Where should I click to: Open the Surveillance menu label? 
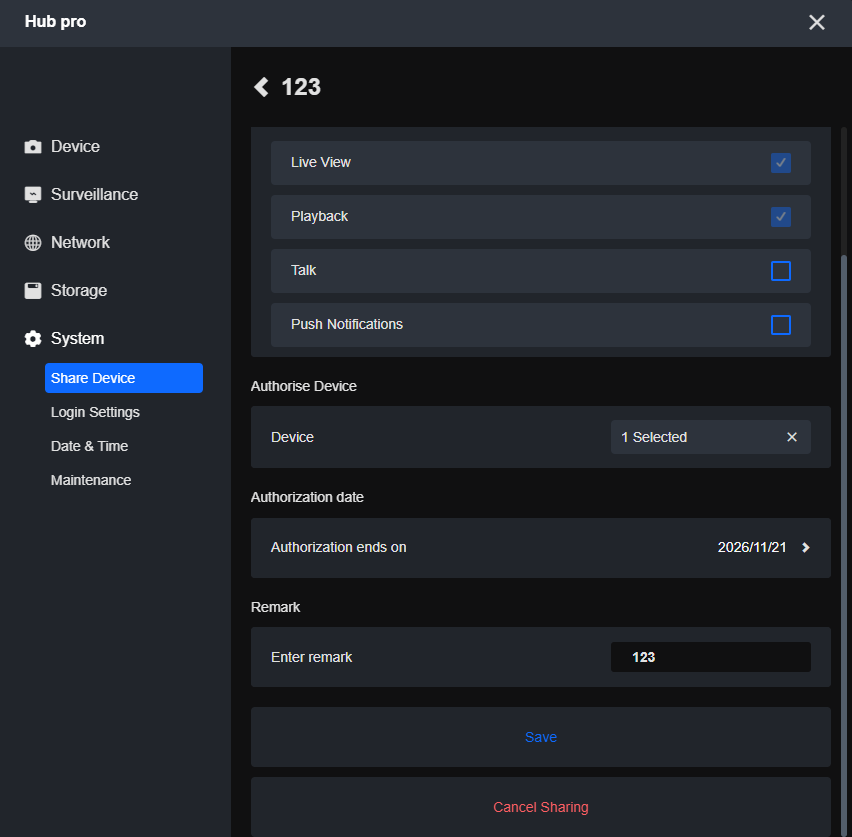pos(95,195)
